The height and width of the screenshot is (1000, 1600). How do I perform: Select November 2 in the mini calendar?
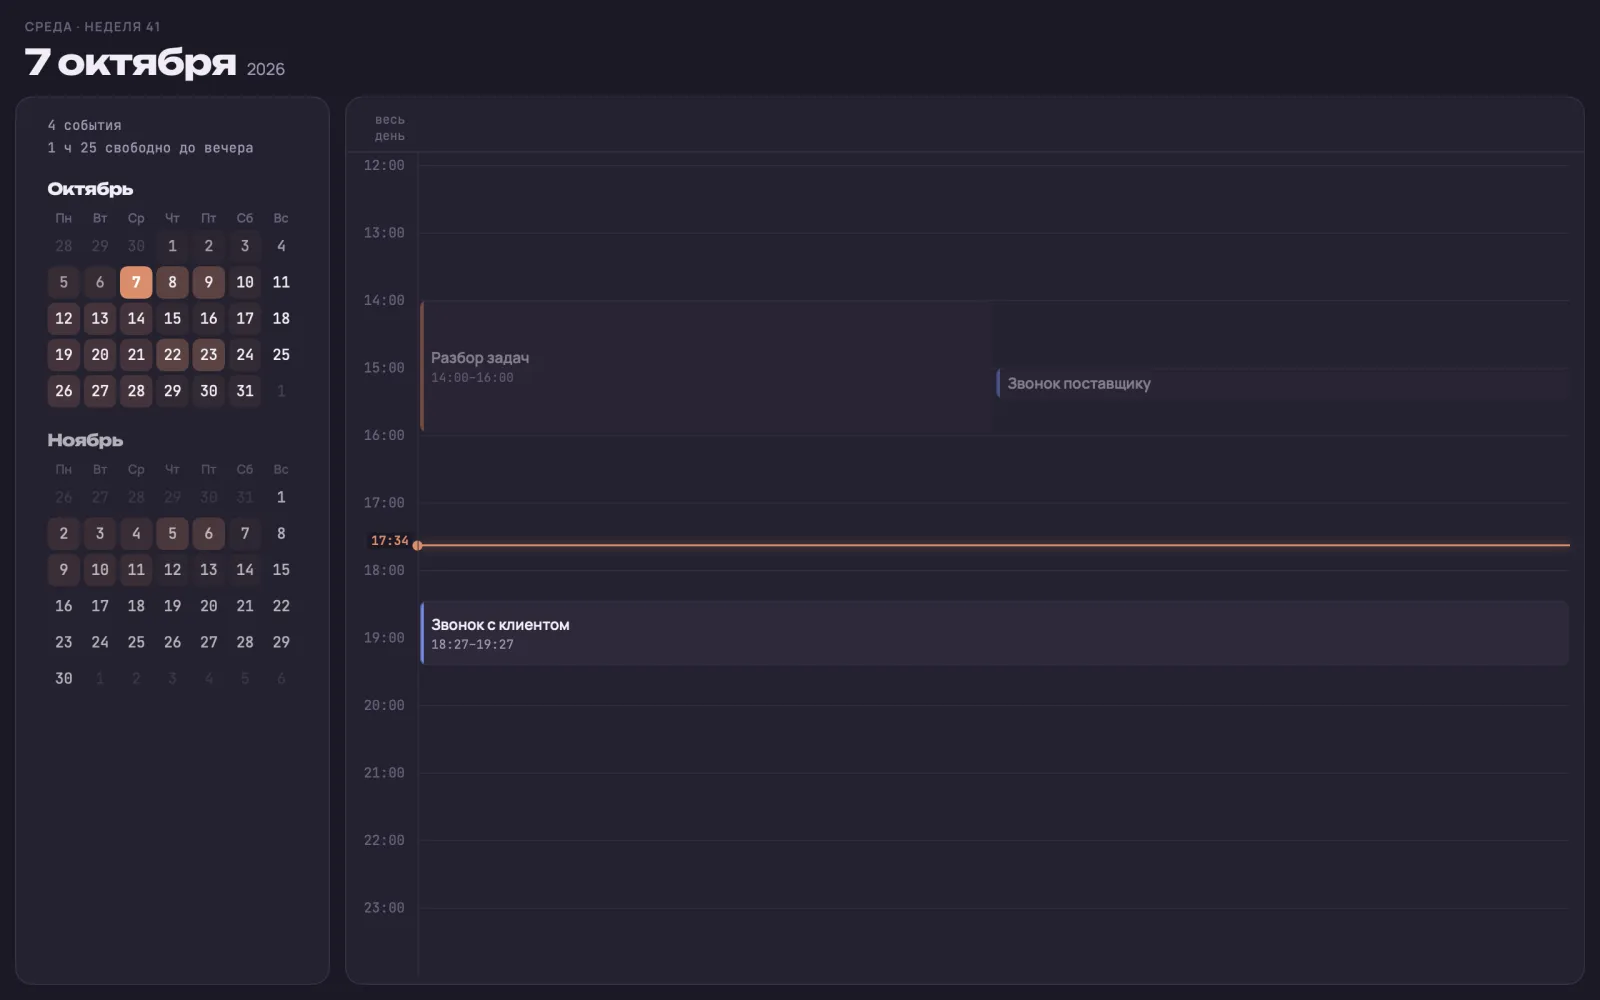pyautogui.click(x=64, y=533)
